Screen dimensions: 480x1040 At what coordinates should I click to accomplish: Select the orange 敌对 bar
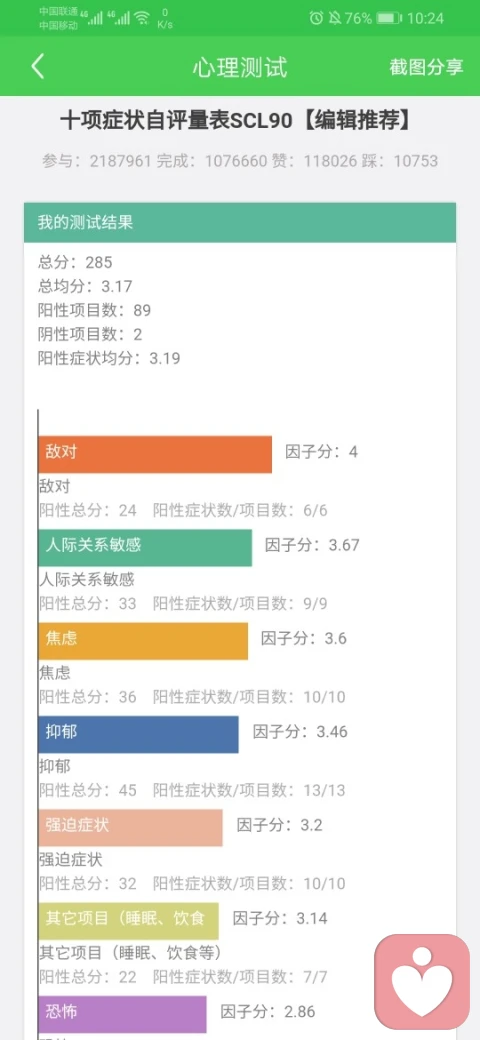point(155,454)
